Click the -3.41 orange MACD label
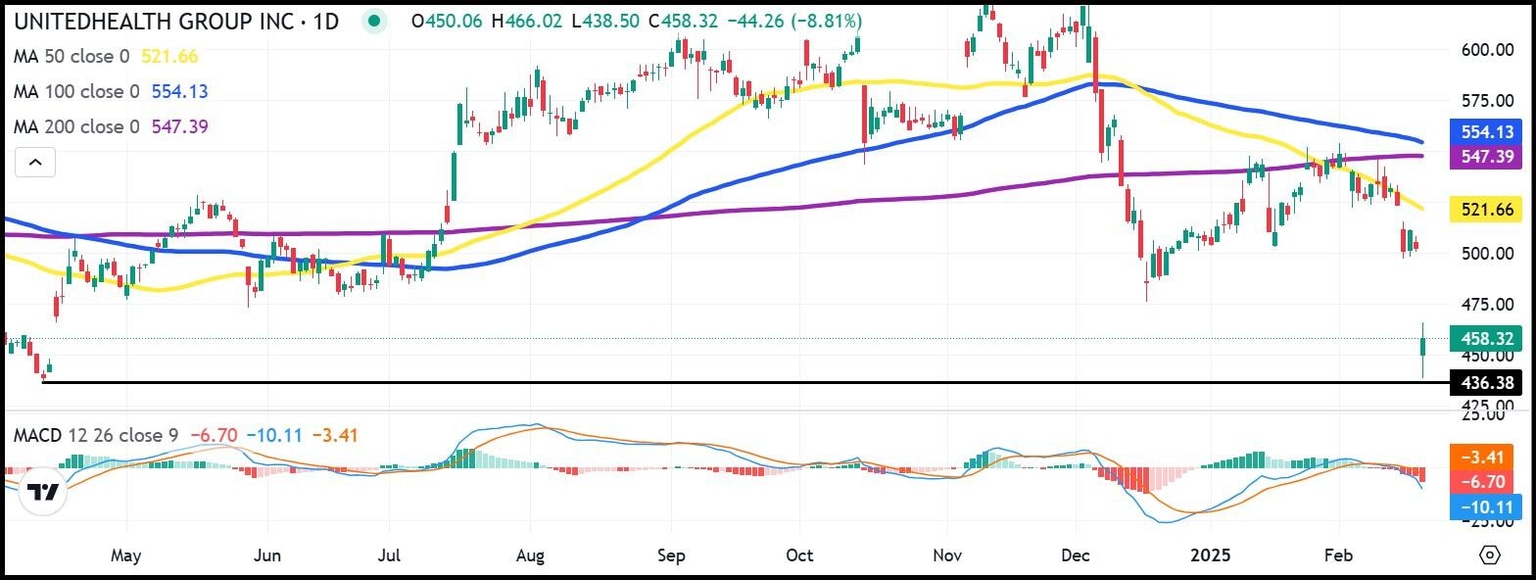 click(1485, 459)
